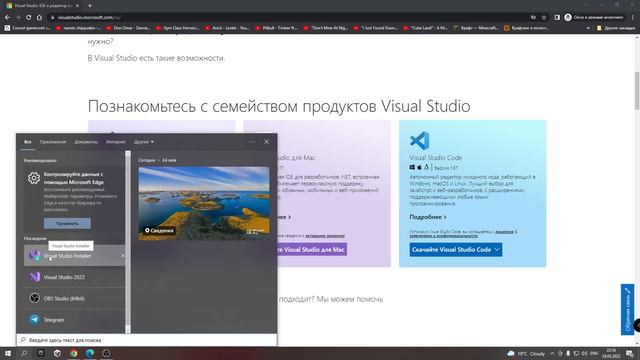
Task: Open the Windows Start menu
Action: (x=7, y=353)
